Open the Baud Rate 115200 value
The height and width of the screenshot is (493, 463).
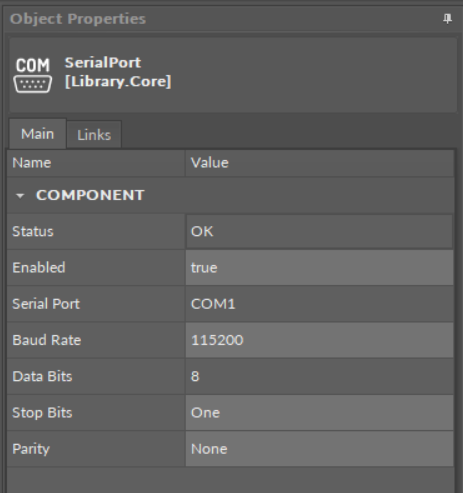click(x=319, y=340)
